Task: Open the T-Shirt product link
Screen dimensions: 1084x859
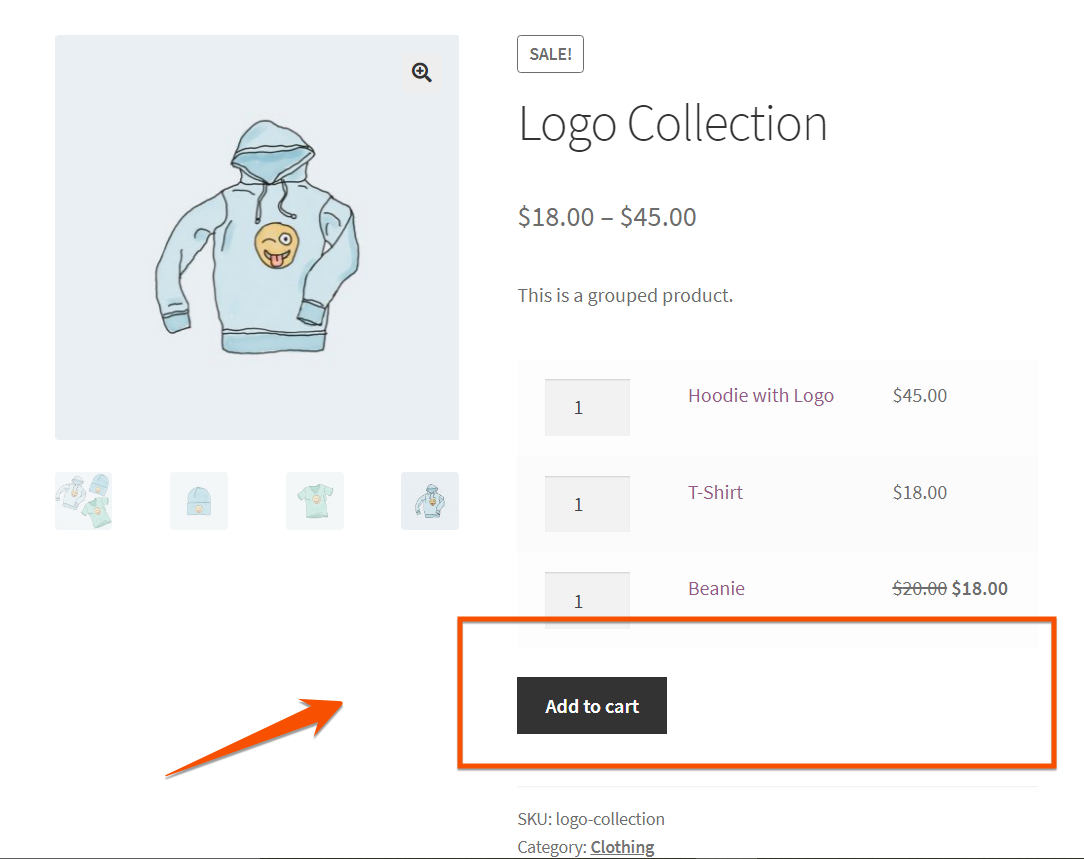Action: coord(715,492)
